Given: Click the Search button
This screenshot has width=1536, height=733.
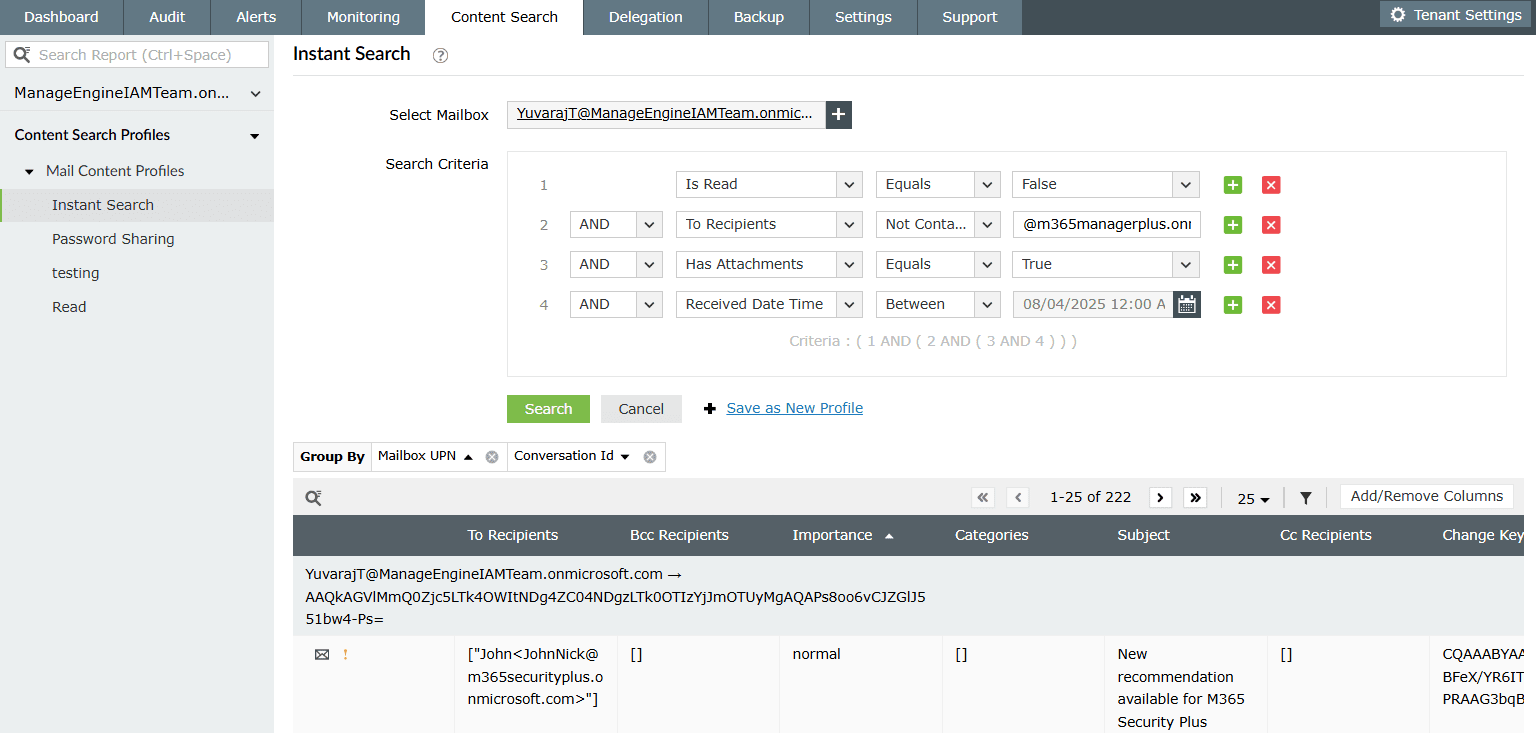Looking at the screenshot, I should pyautogui.click(x=548, y=408).
